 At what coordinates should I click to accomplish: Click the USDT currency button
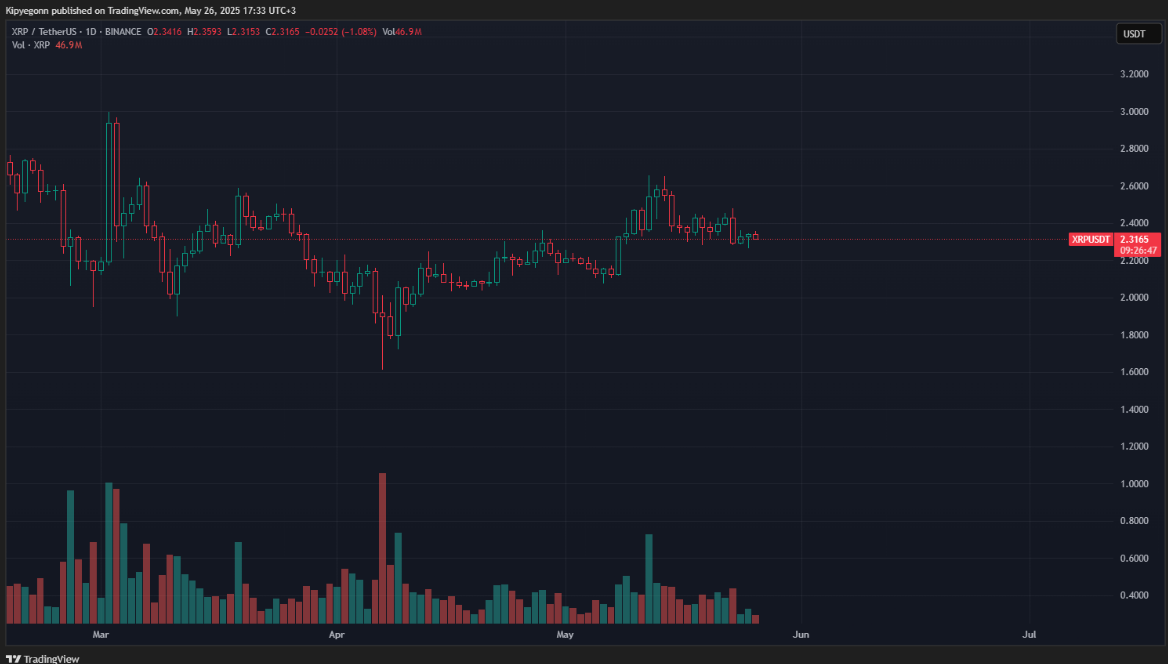pos(1138,34)
